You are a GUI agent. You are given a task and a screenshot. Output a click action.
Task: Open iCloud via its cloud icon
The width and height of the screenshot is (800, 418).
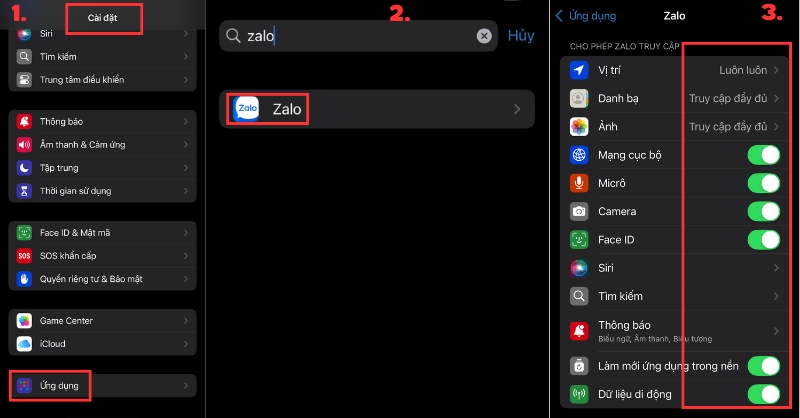click(24, 343)
